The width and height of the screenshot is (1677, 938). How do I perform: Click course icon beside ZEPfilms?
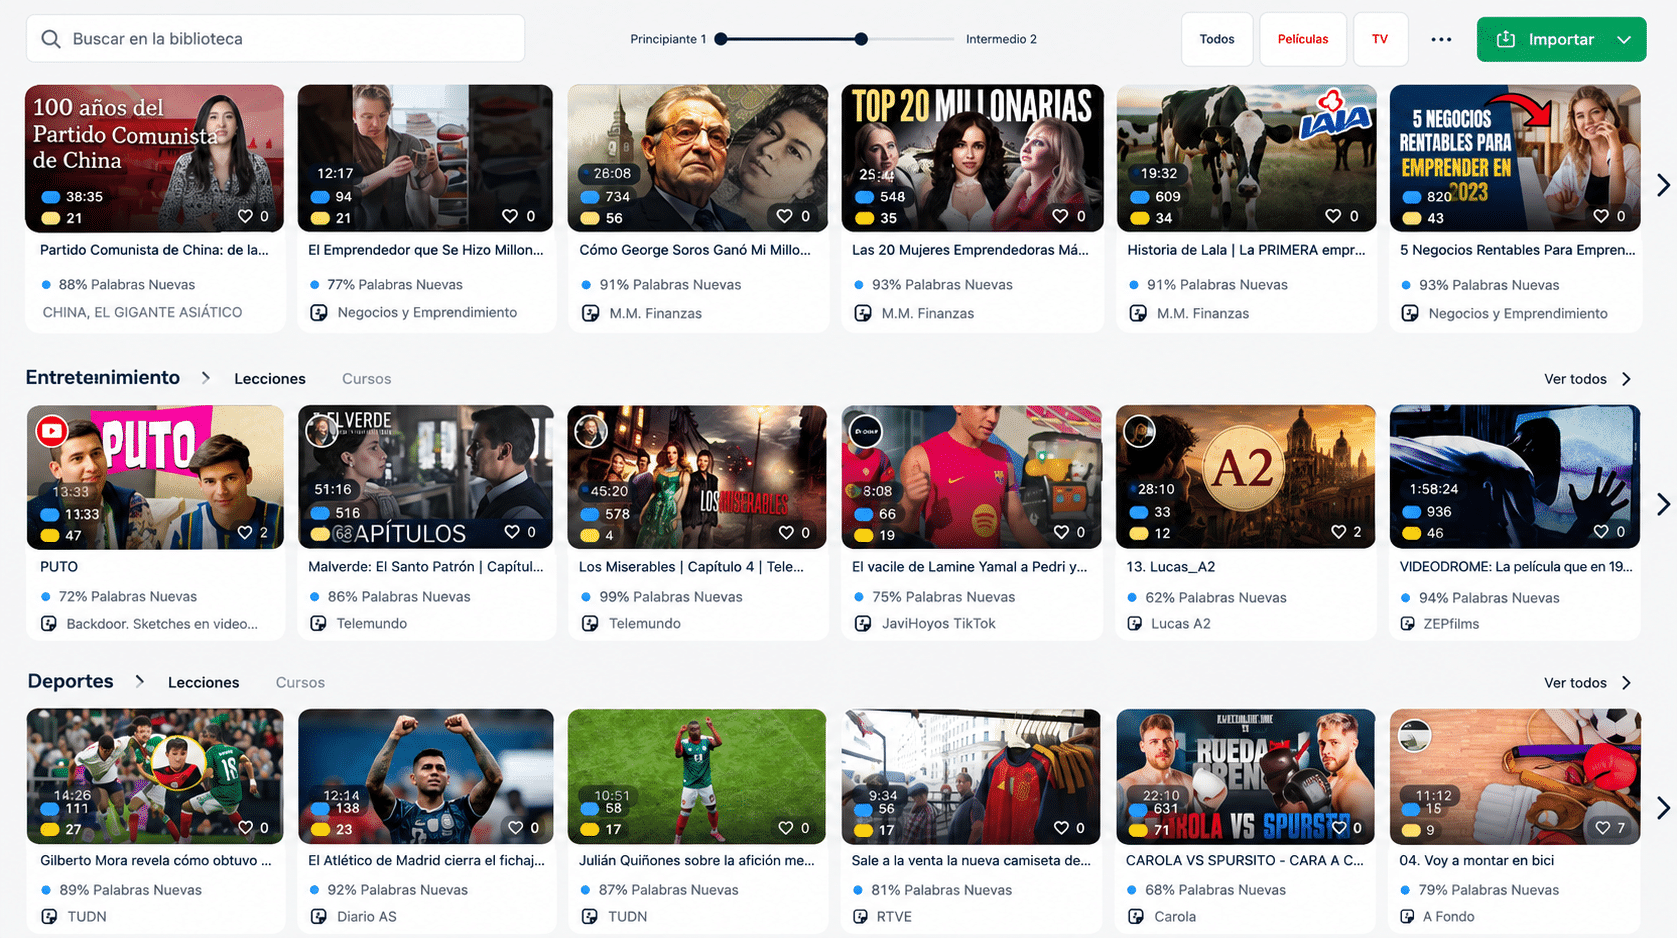point(1407,623)
